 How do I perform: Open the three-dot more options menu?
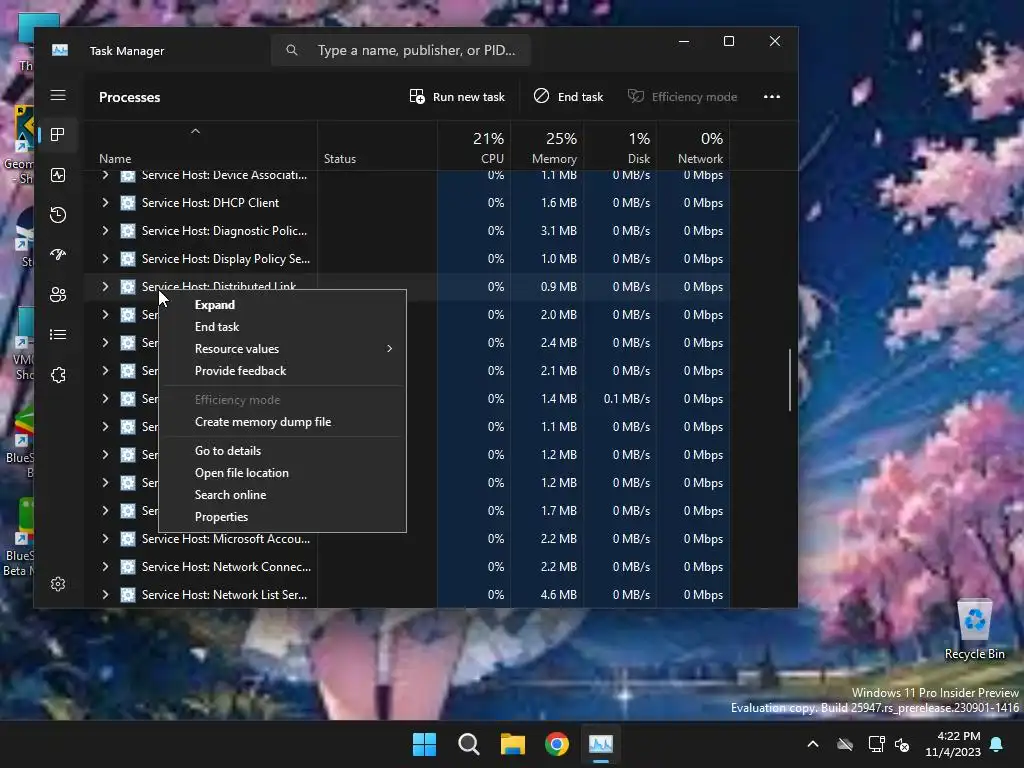[772, 97]
